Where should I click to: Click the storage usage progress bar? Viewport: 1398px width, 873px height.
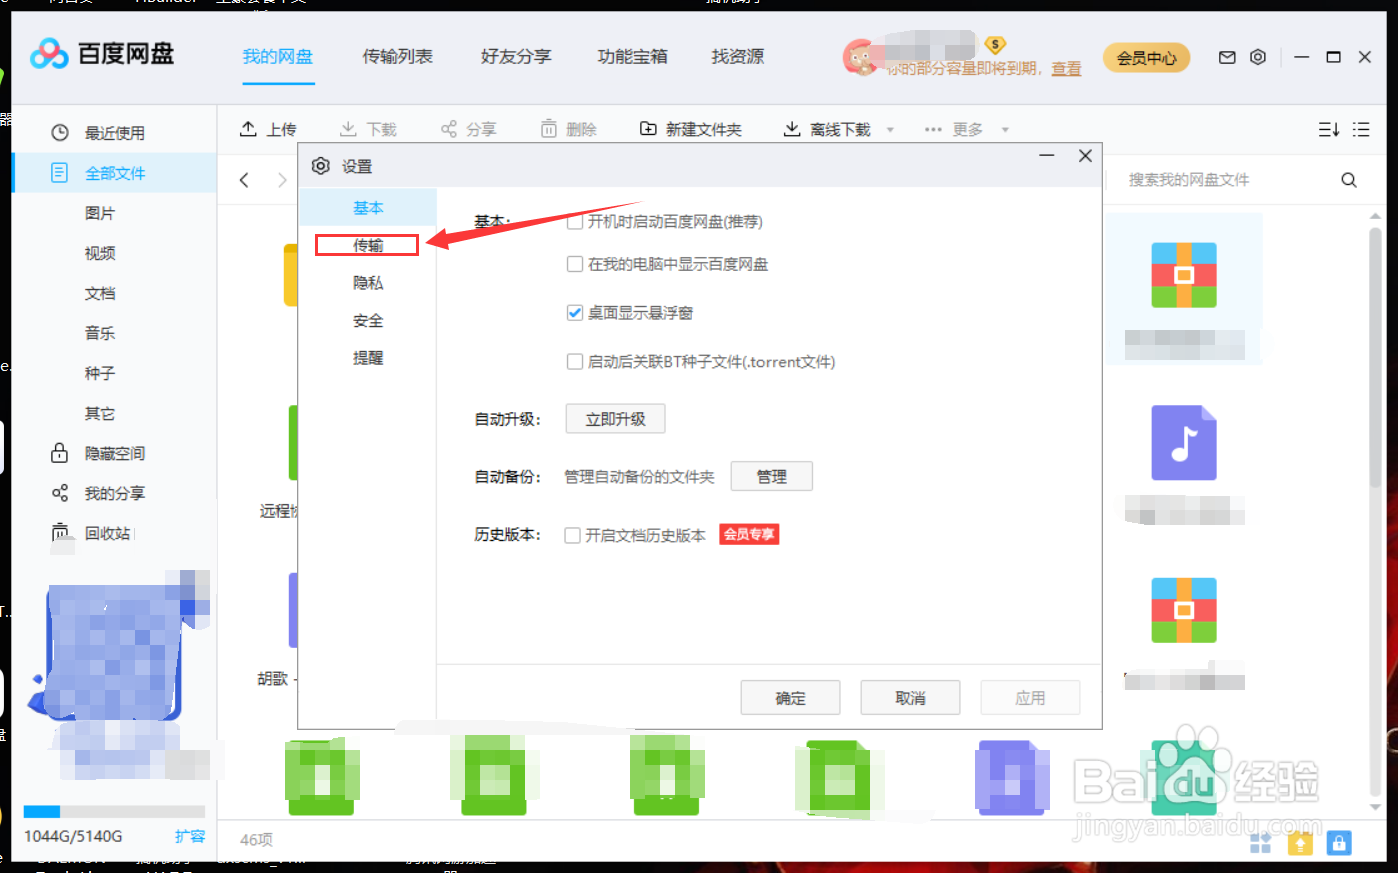pos(114,811)
